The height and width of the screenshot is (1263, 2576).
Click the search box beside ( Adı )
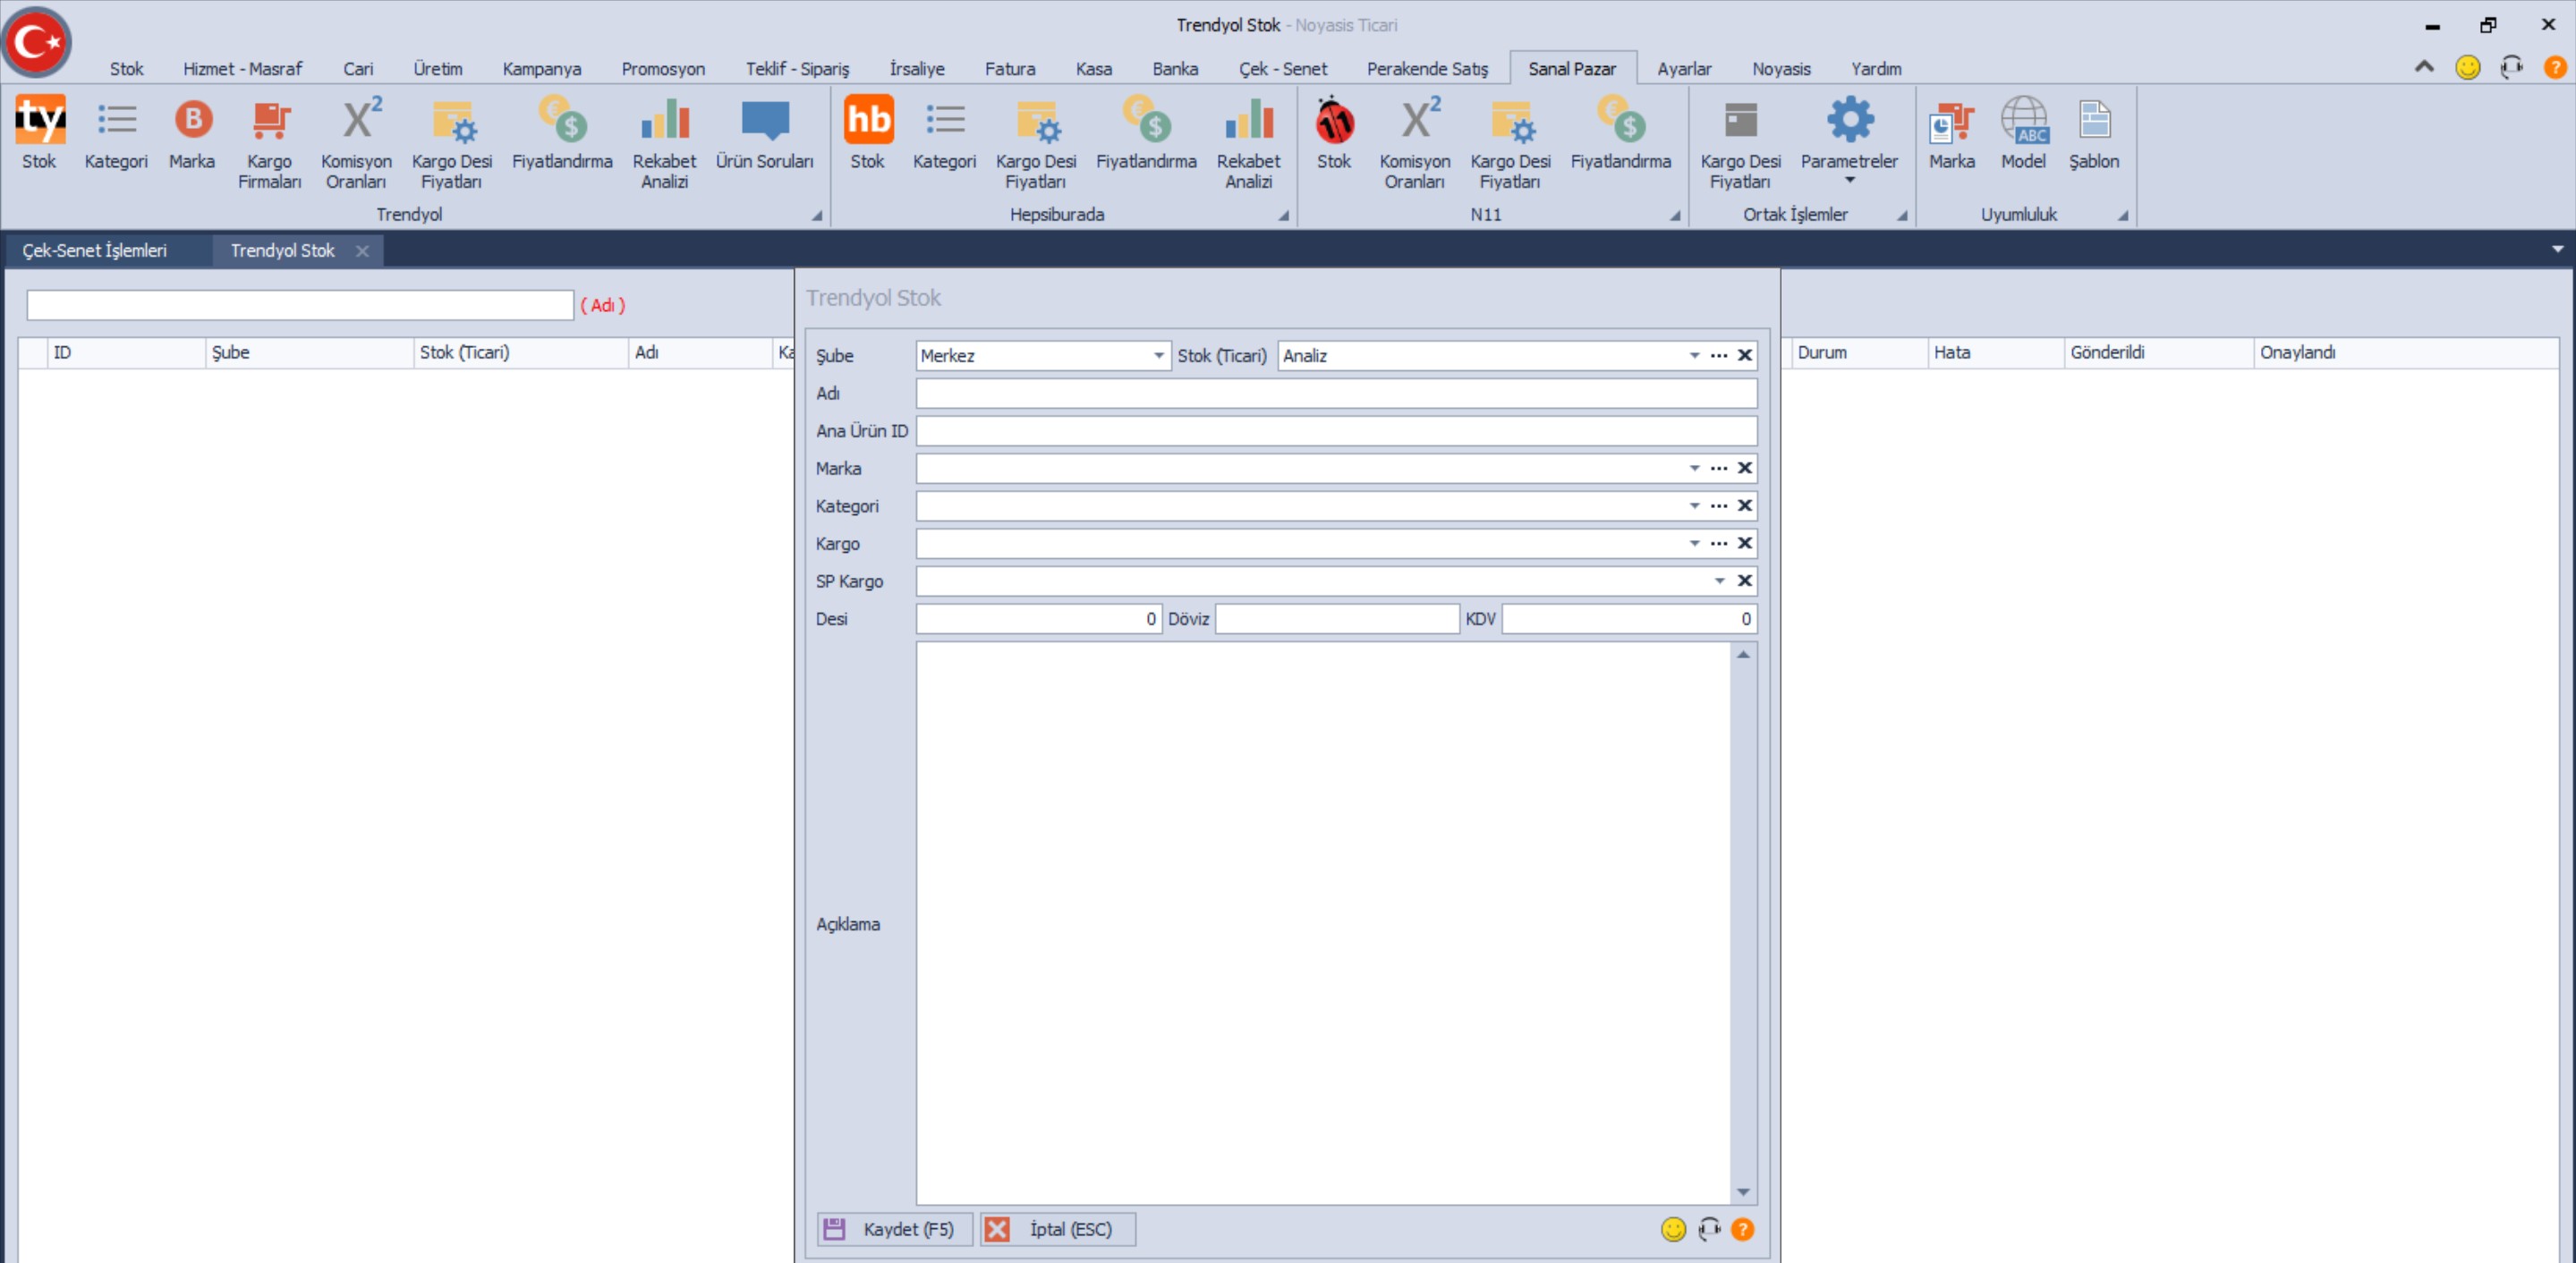coord(300,305)
